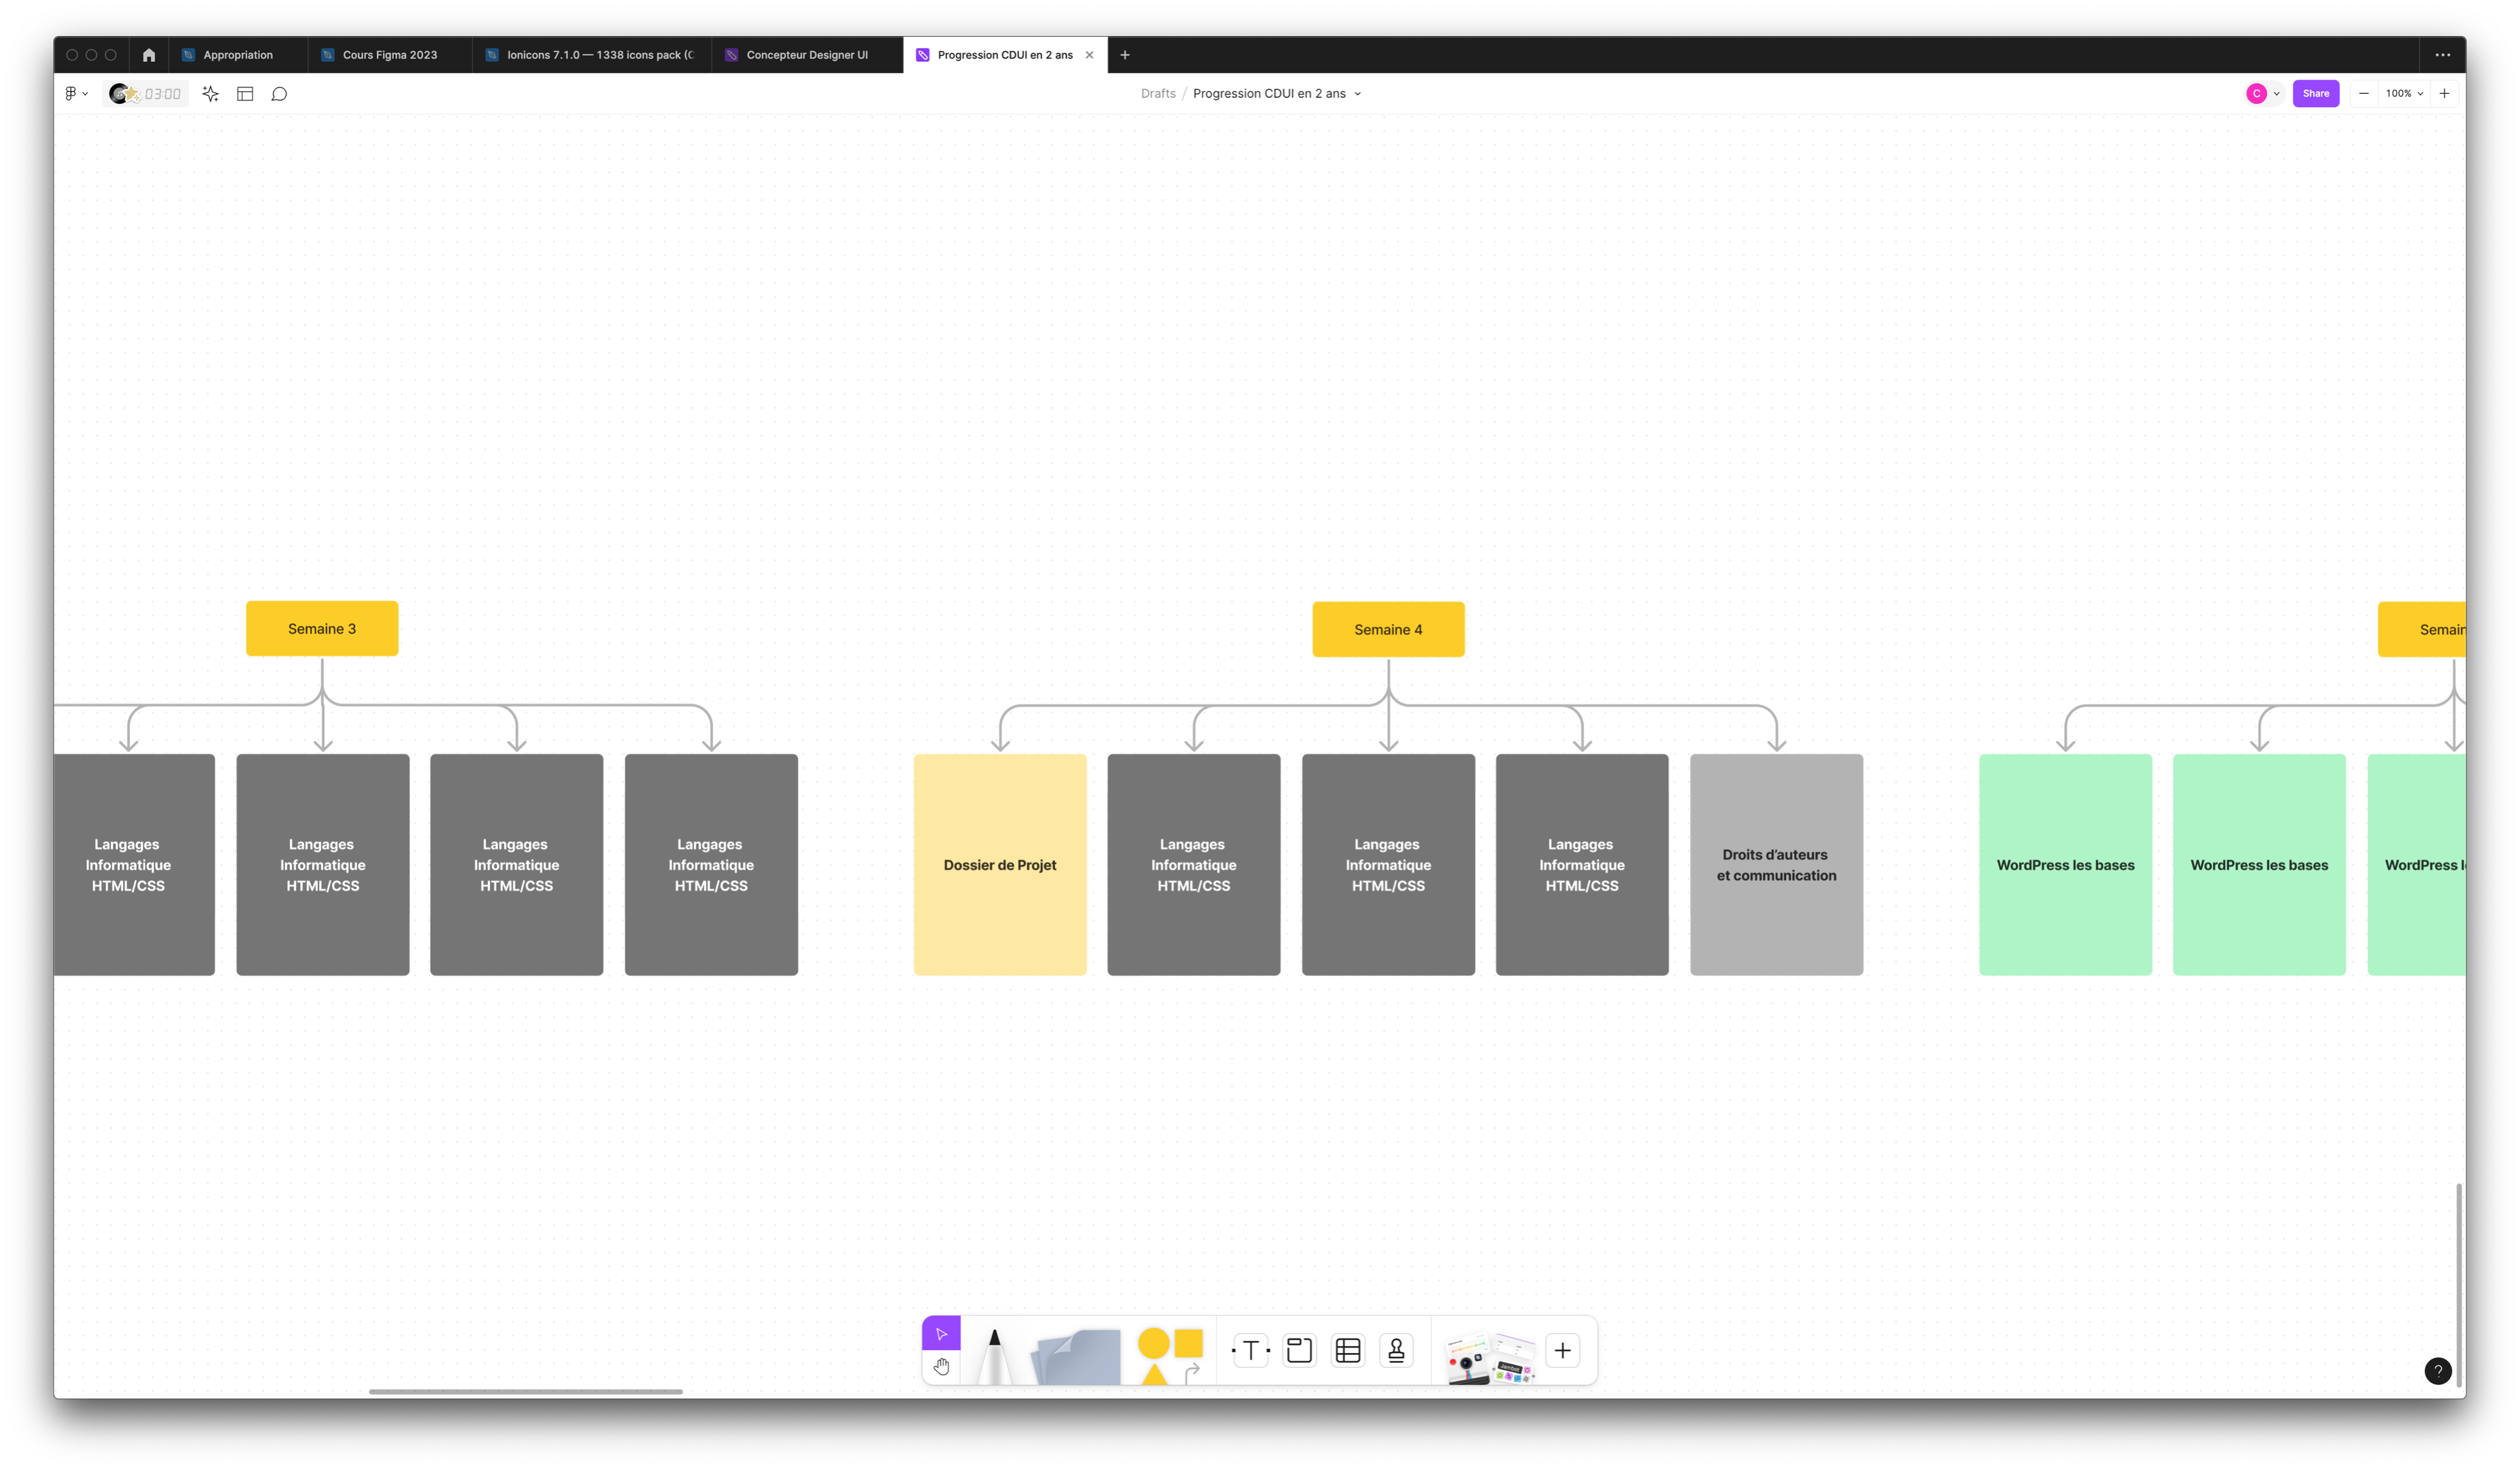Open the Stamp tool
Viewport: 2520px width, 1470px height.
[1396, 1351]
